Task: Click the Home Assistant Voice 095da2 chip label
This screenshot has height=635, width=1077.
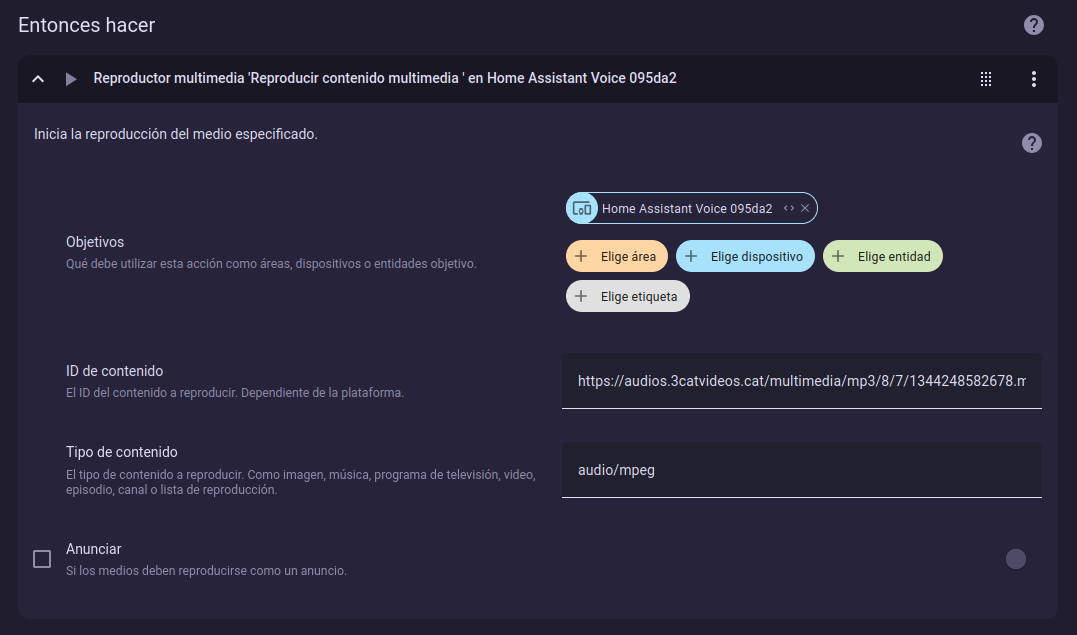Action: pos(687,209)
